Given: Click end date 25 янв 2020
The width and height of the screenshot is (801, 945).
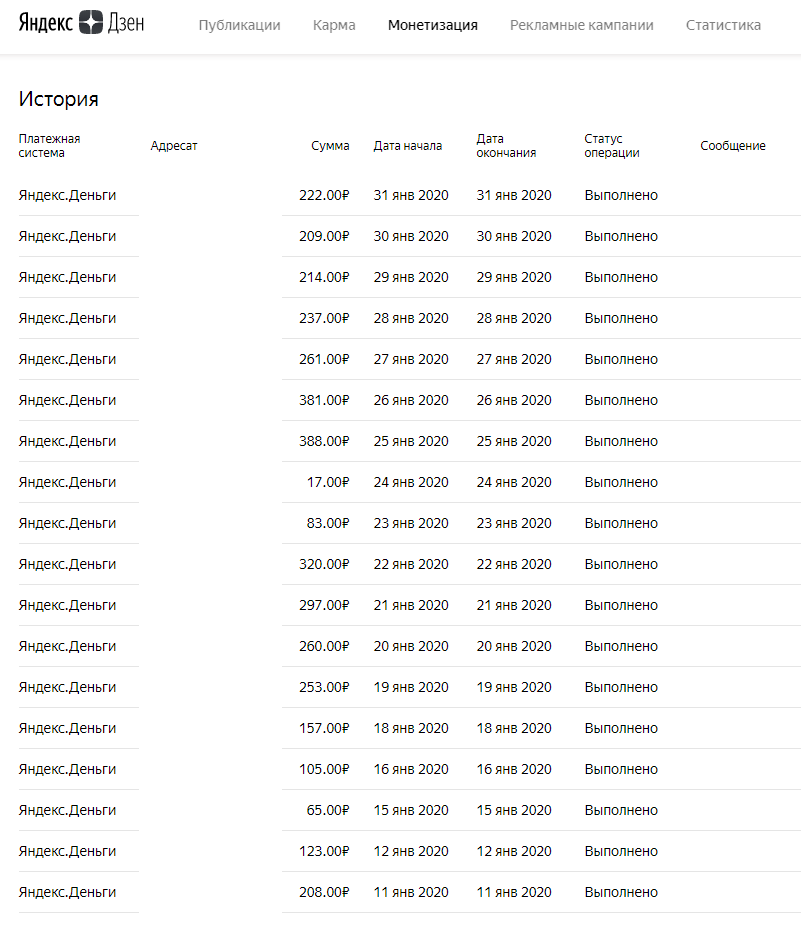Looking at the screenshot, I should 514,441.
